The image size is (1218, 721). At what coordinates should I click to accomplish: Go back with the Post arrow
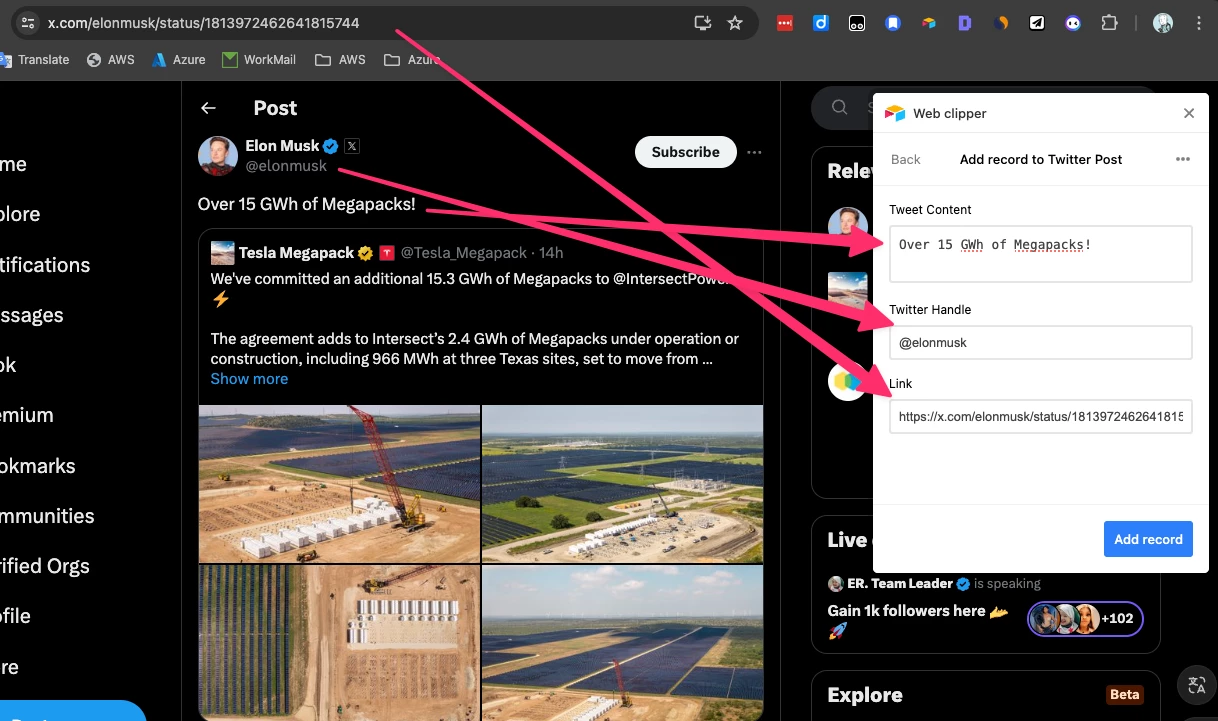coord(208,108)
